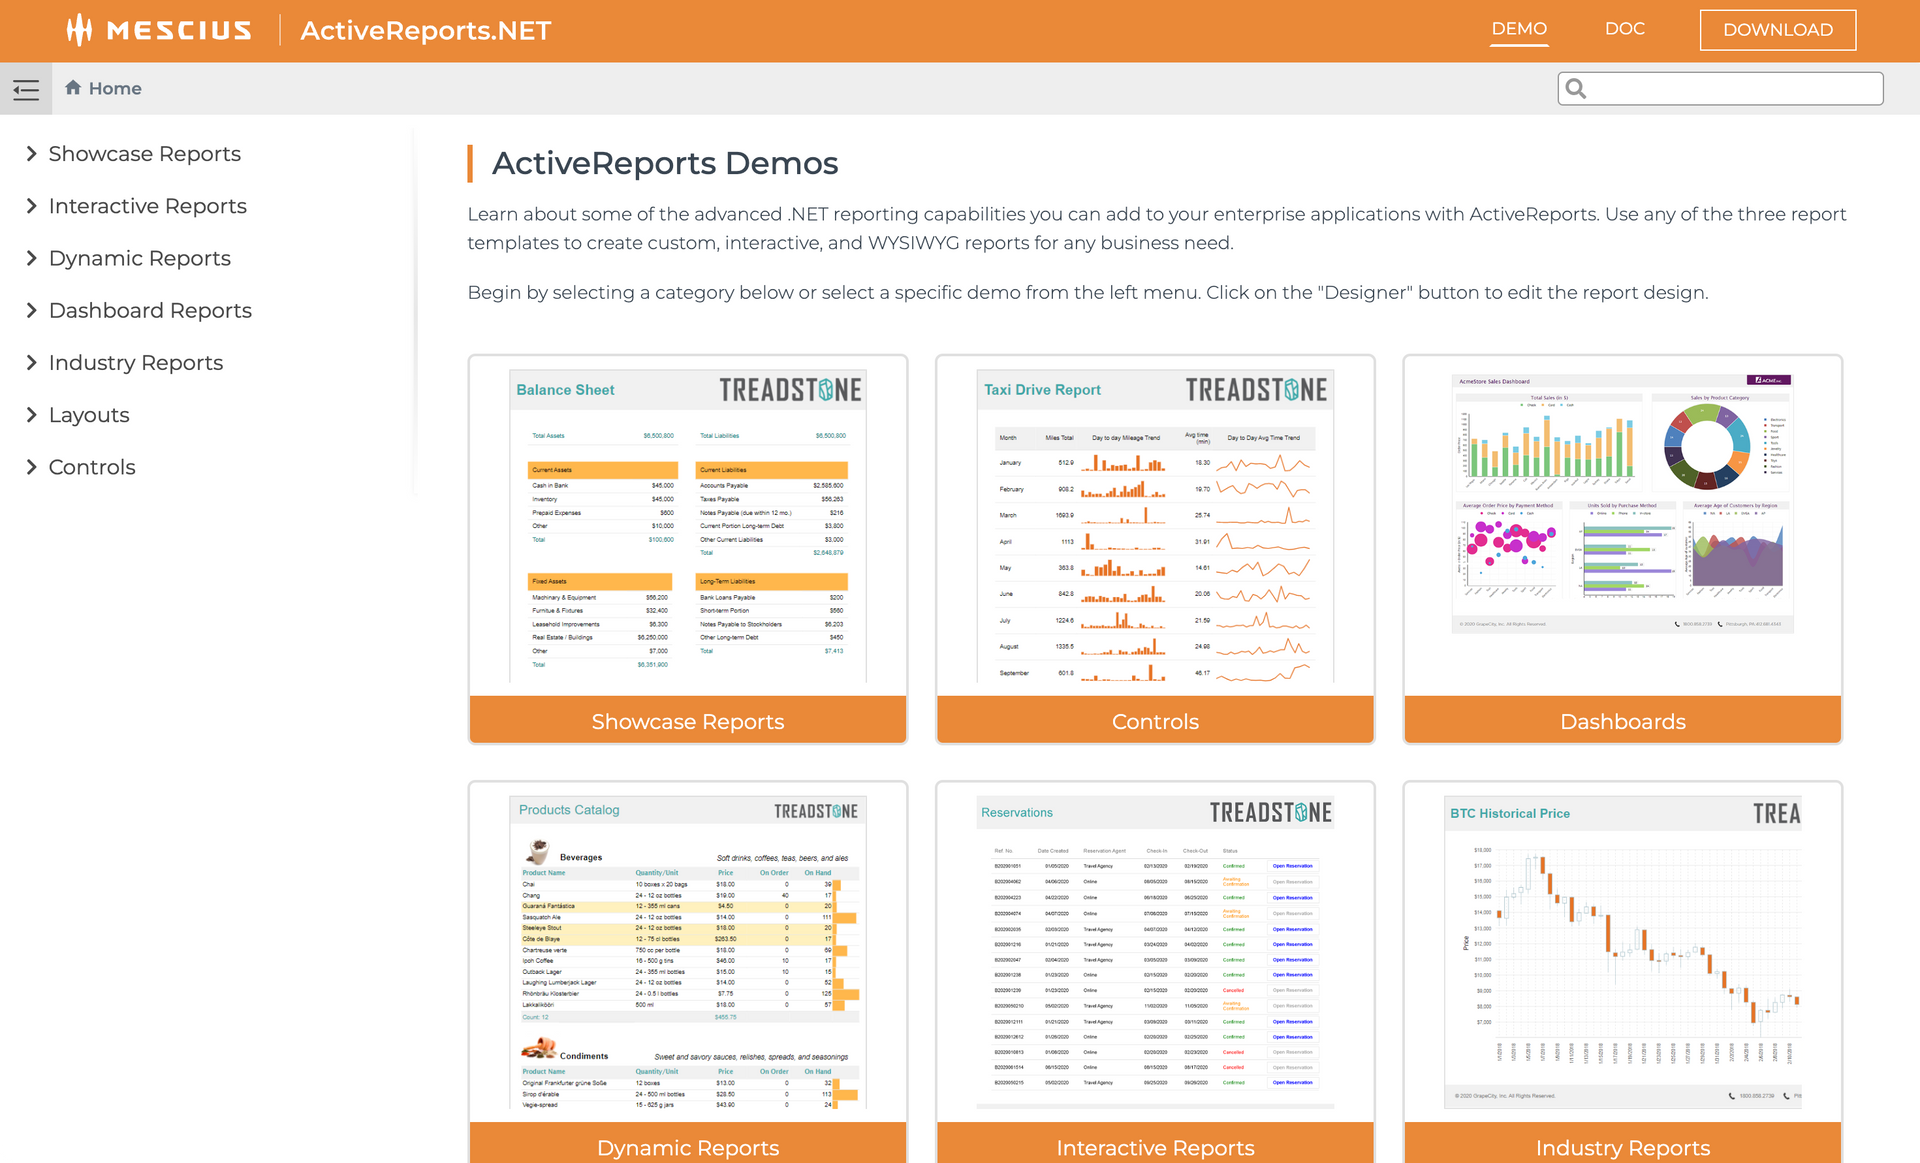The height and width of the screenshot is (1163, 1920).
Task: Open the Taxi Drive Report thumbnail
Action: tap(1155, 526)
